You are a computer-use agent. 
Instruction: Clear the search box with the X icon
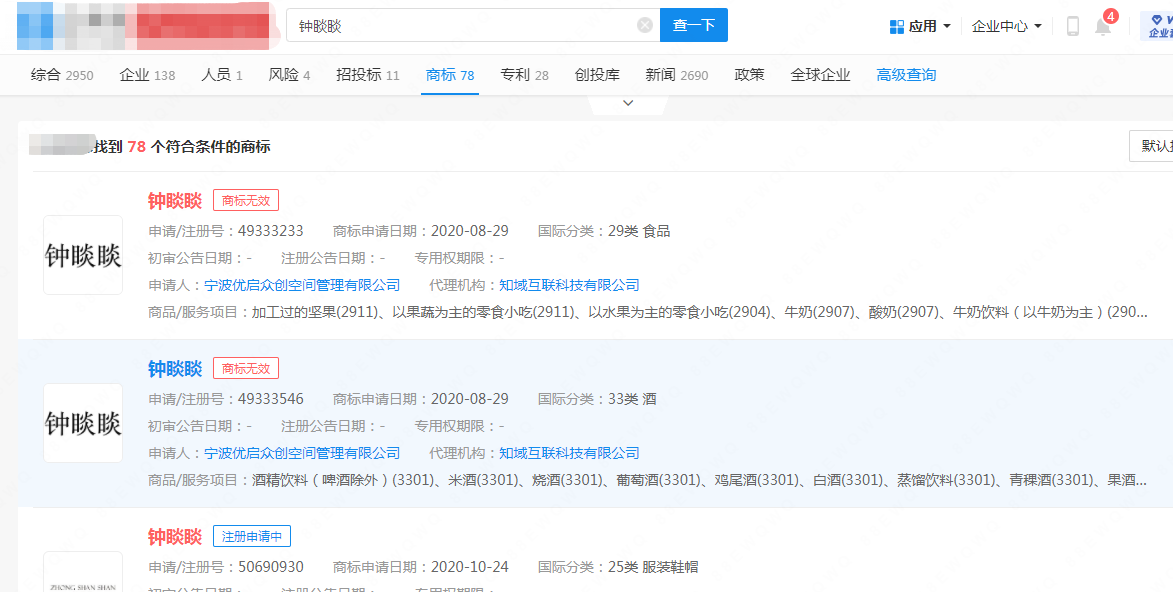point(645,25)
